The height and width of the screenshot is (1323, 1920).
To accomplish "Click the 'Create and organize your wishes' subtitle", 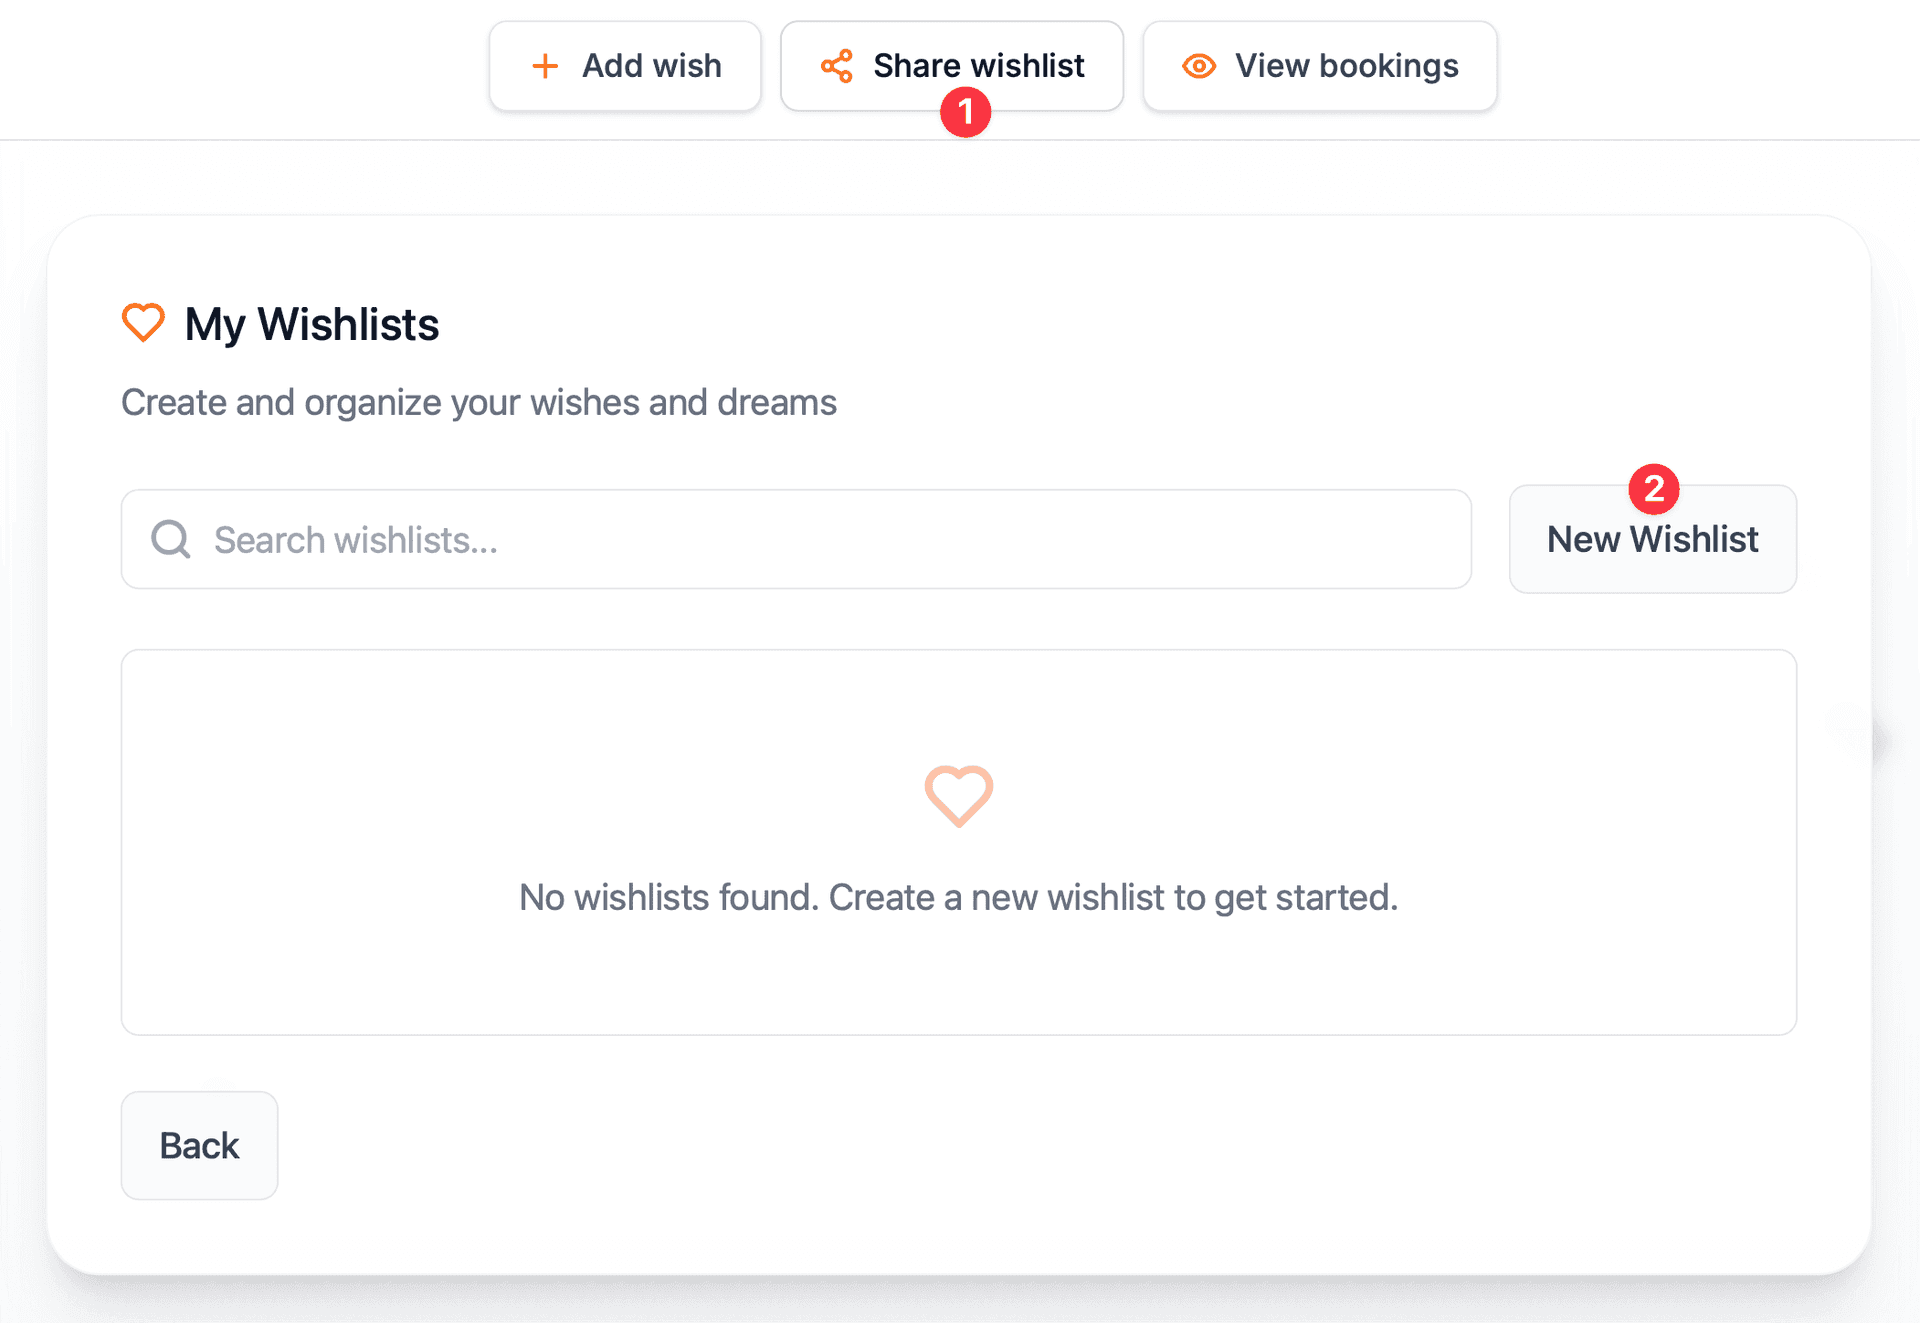I will [x=478, y=402].
